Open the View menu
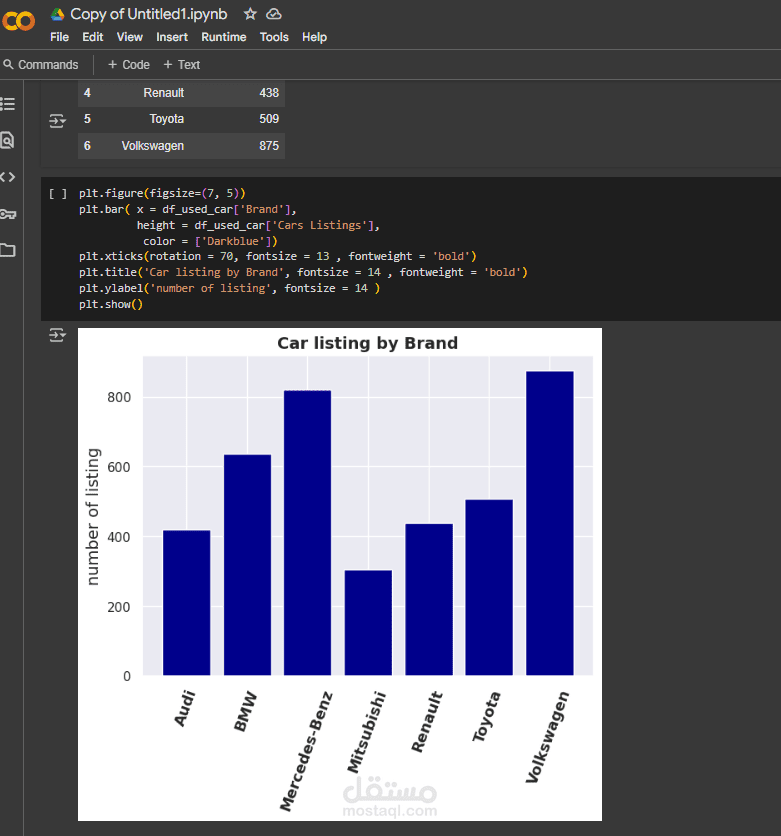 tap(130, 37)
